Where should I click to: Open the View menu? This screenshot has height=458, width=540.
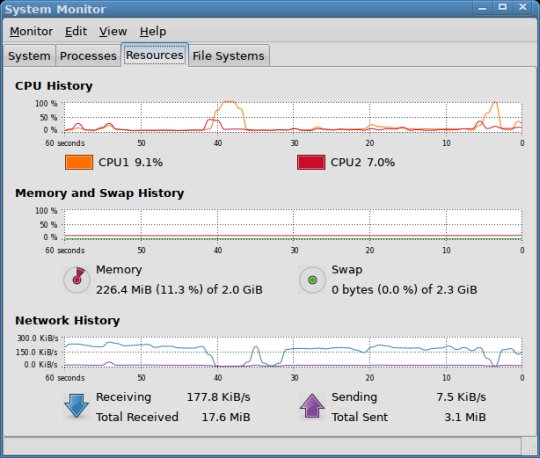(x=113, y=31)
